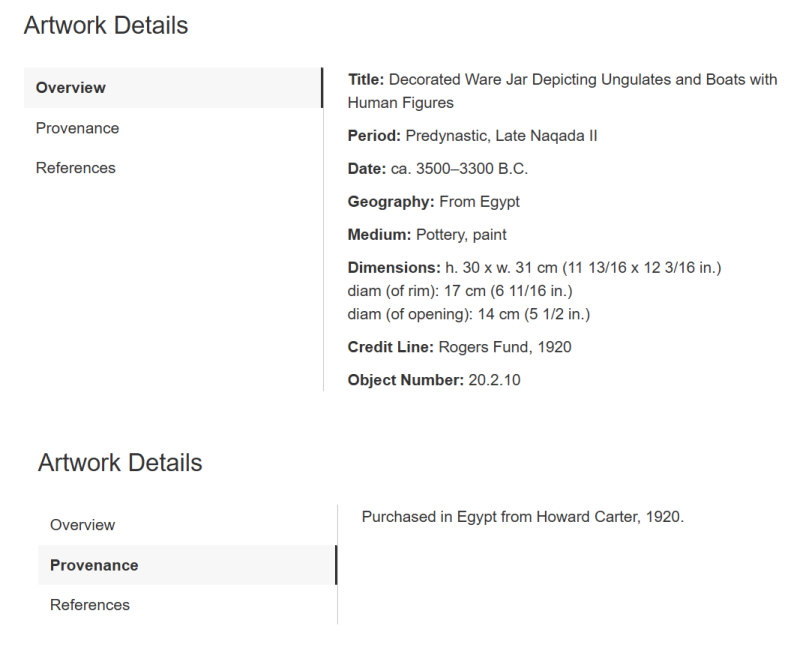The width and height of the screenshot is (791, 658).
Task: Click the Dimensions 'h. 30 x w. 31 cm' line
Action: [x=534, y=268]
